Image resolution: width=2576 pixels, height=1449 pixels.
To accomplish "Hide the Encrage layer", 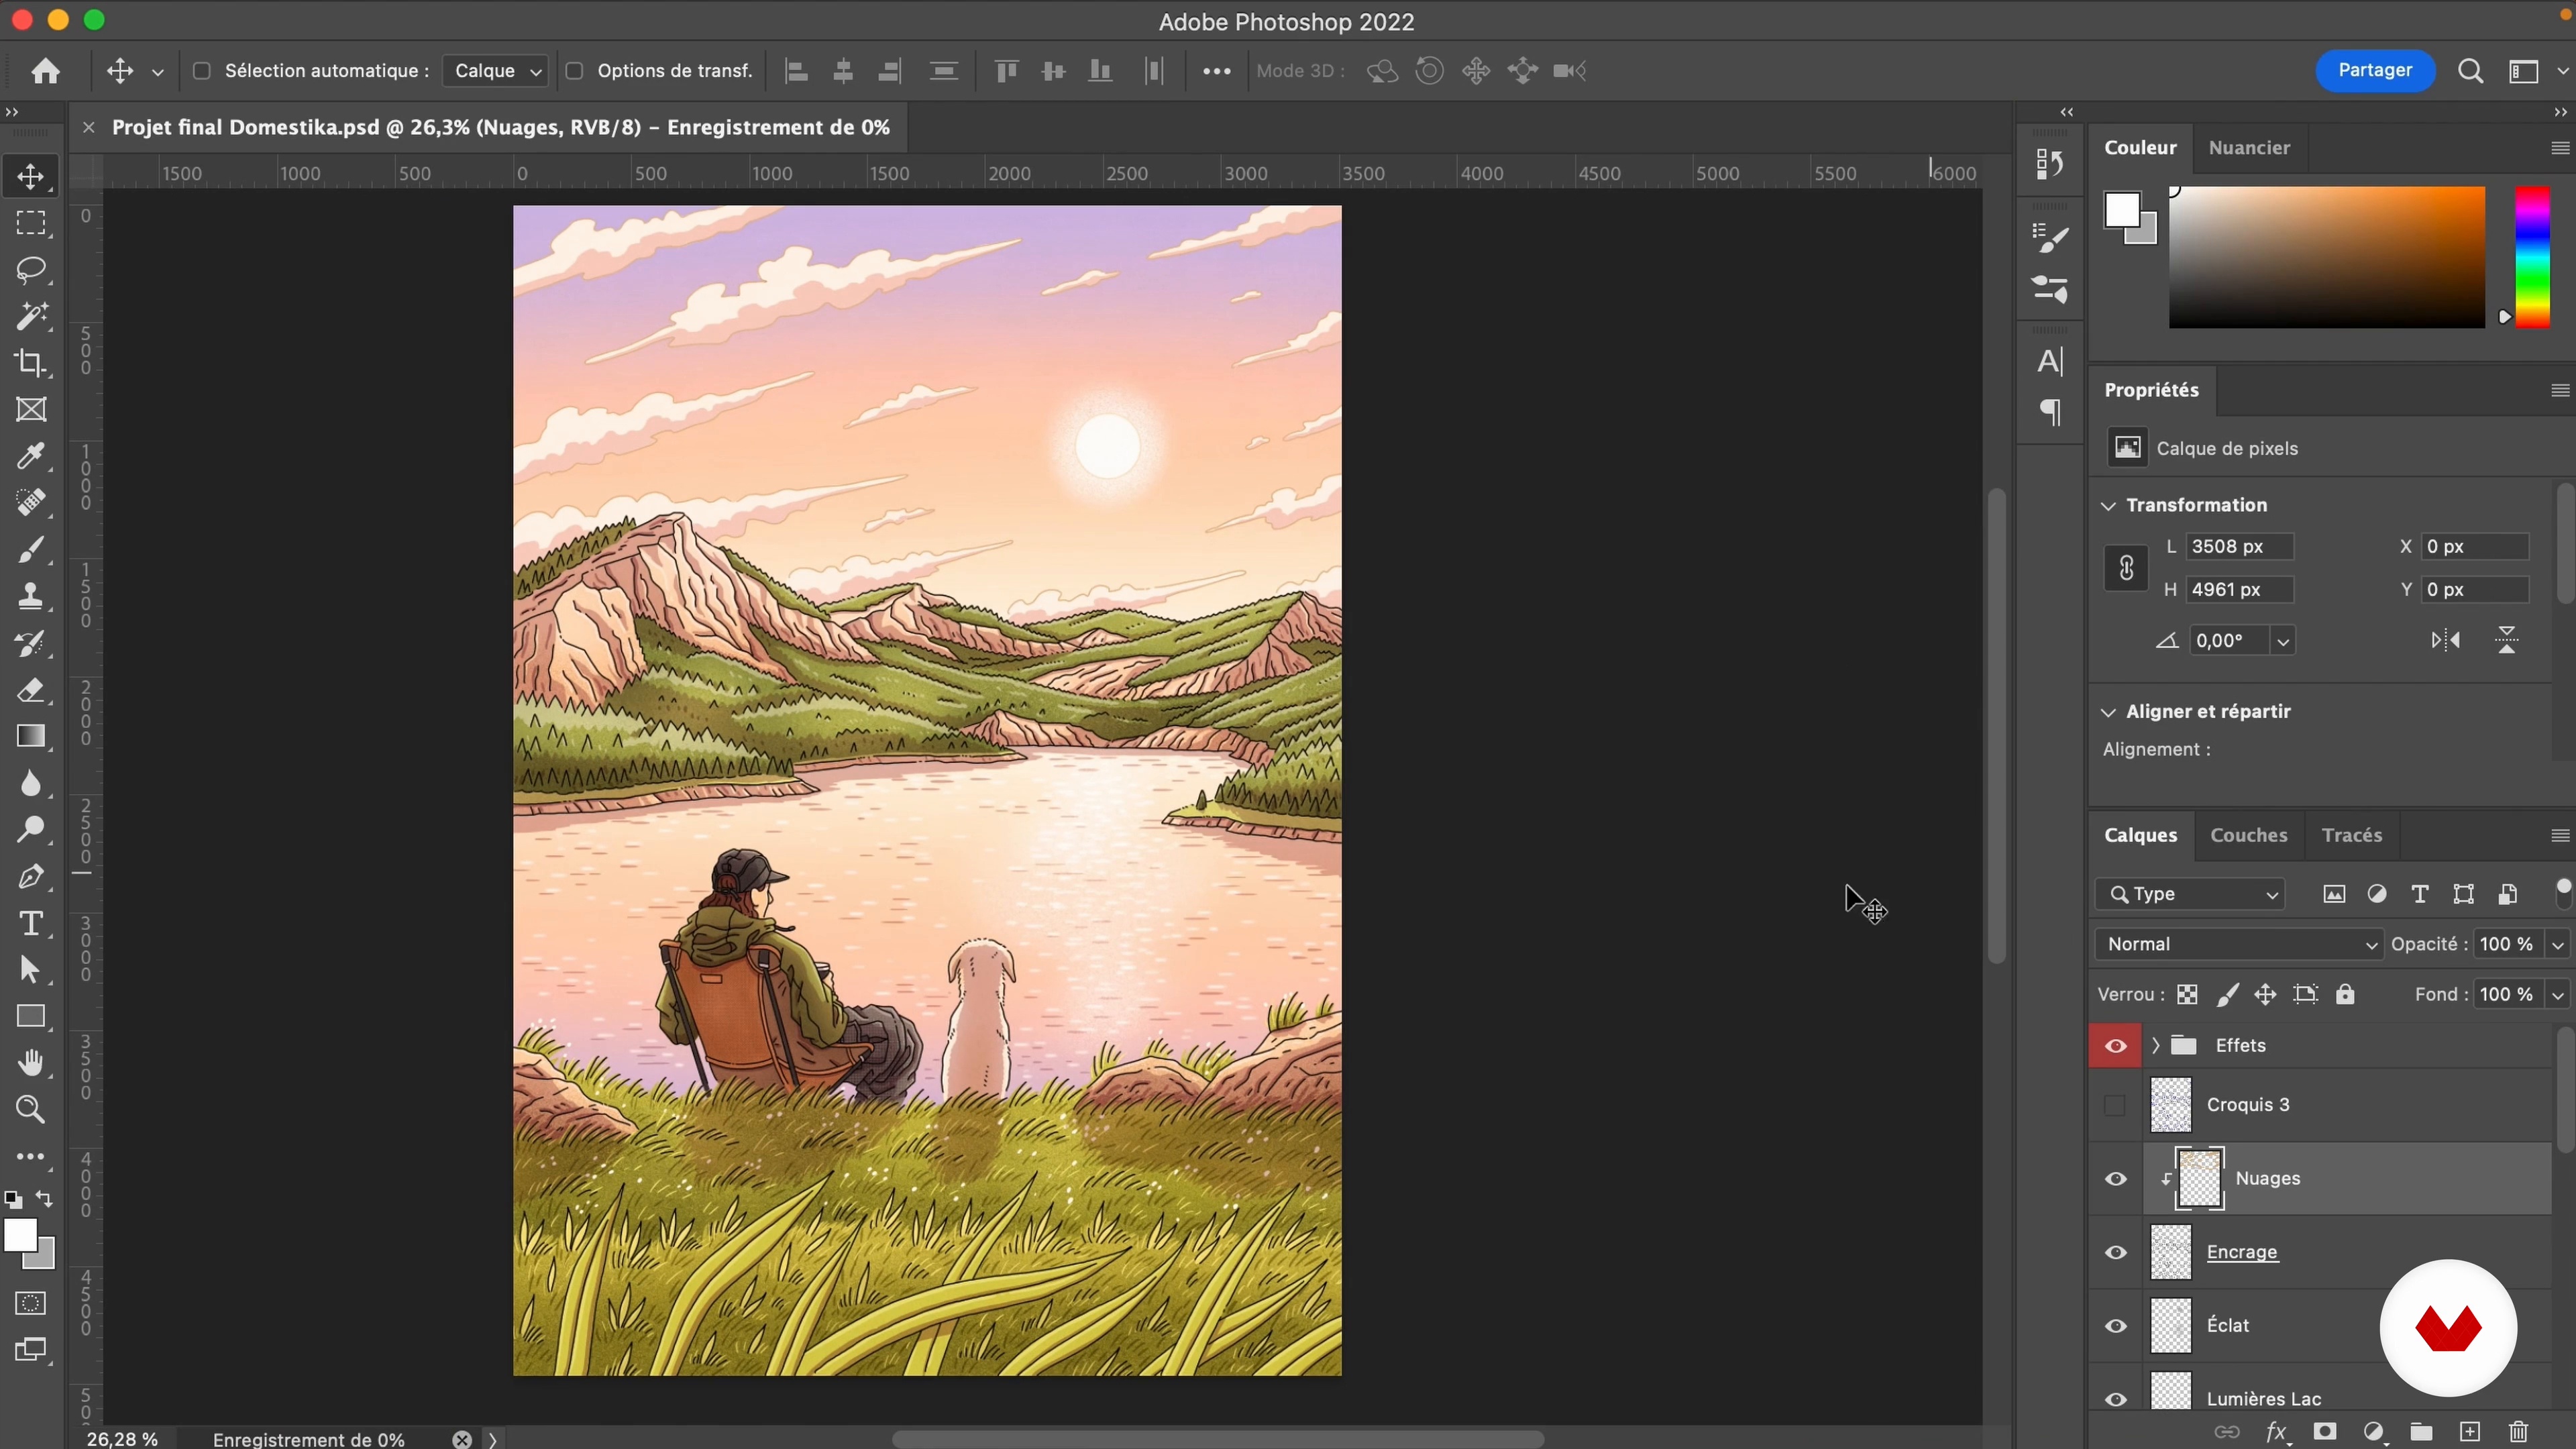I will 2116,1253.
